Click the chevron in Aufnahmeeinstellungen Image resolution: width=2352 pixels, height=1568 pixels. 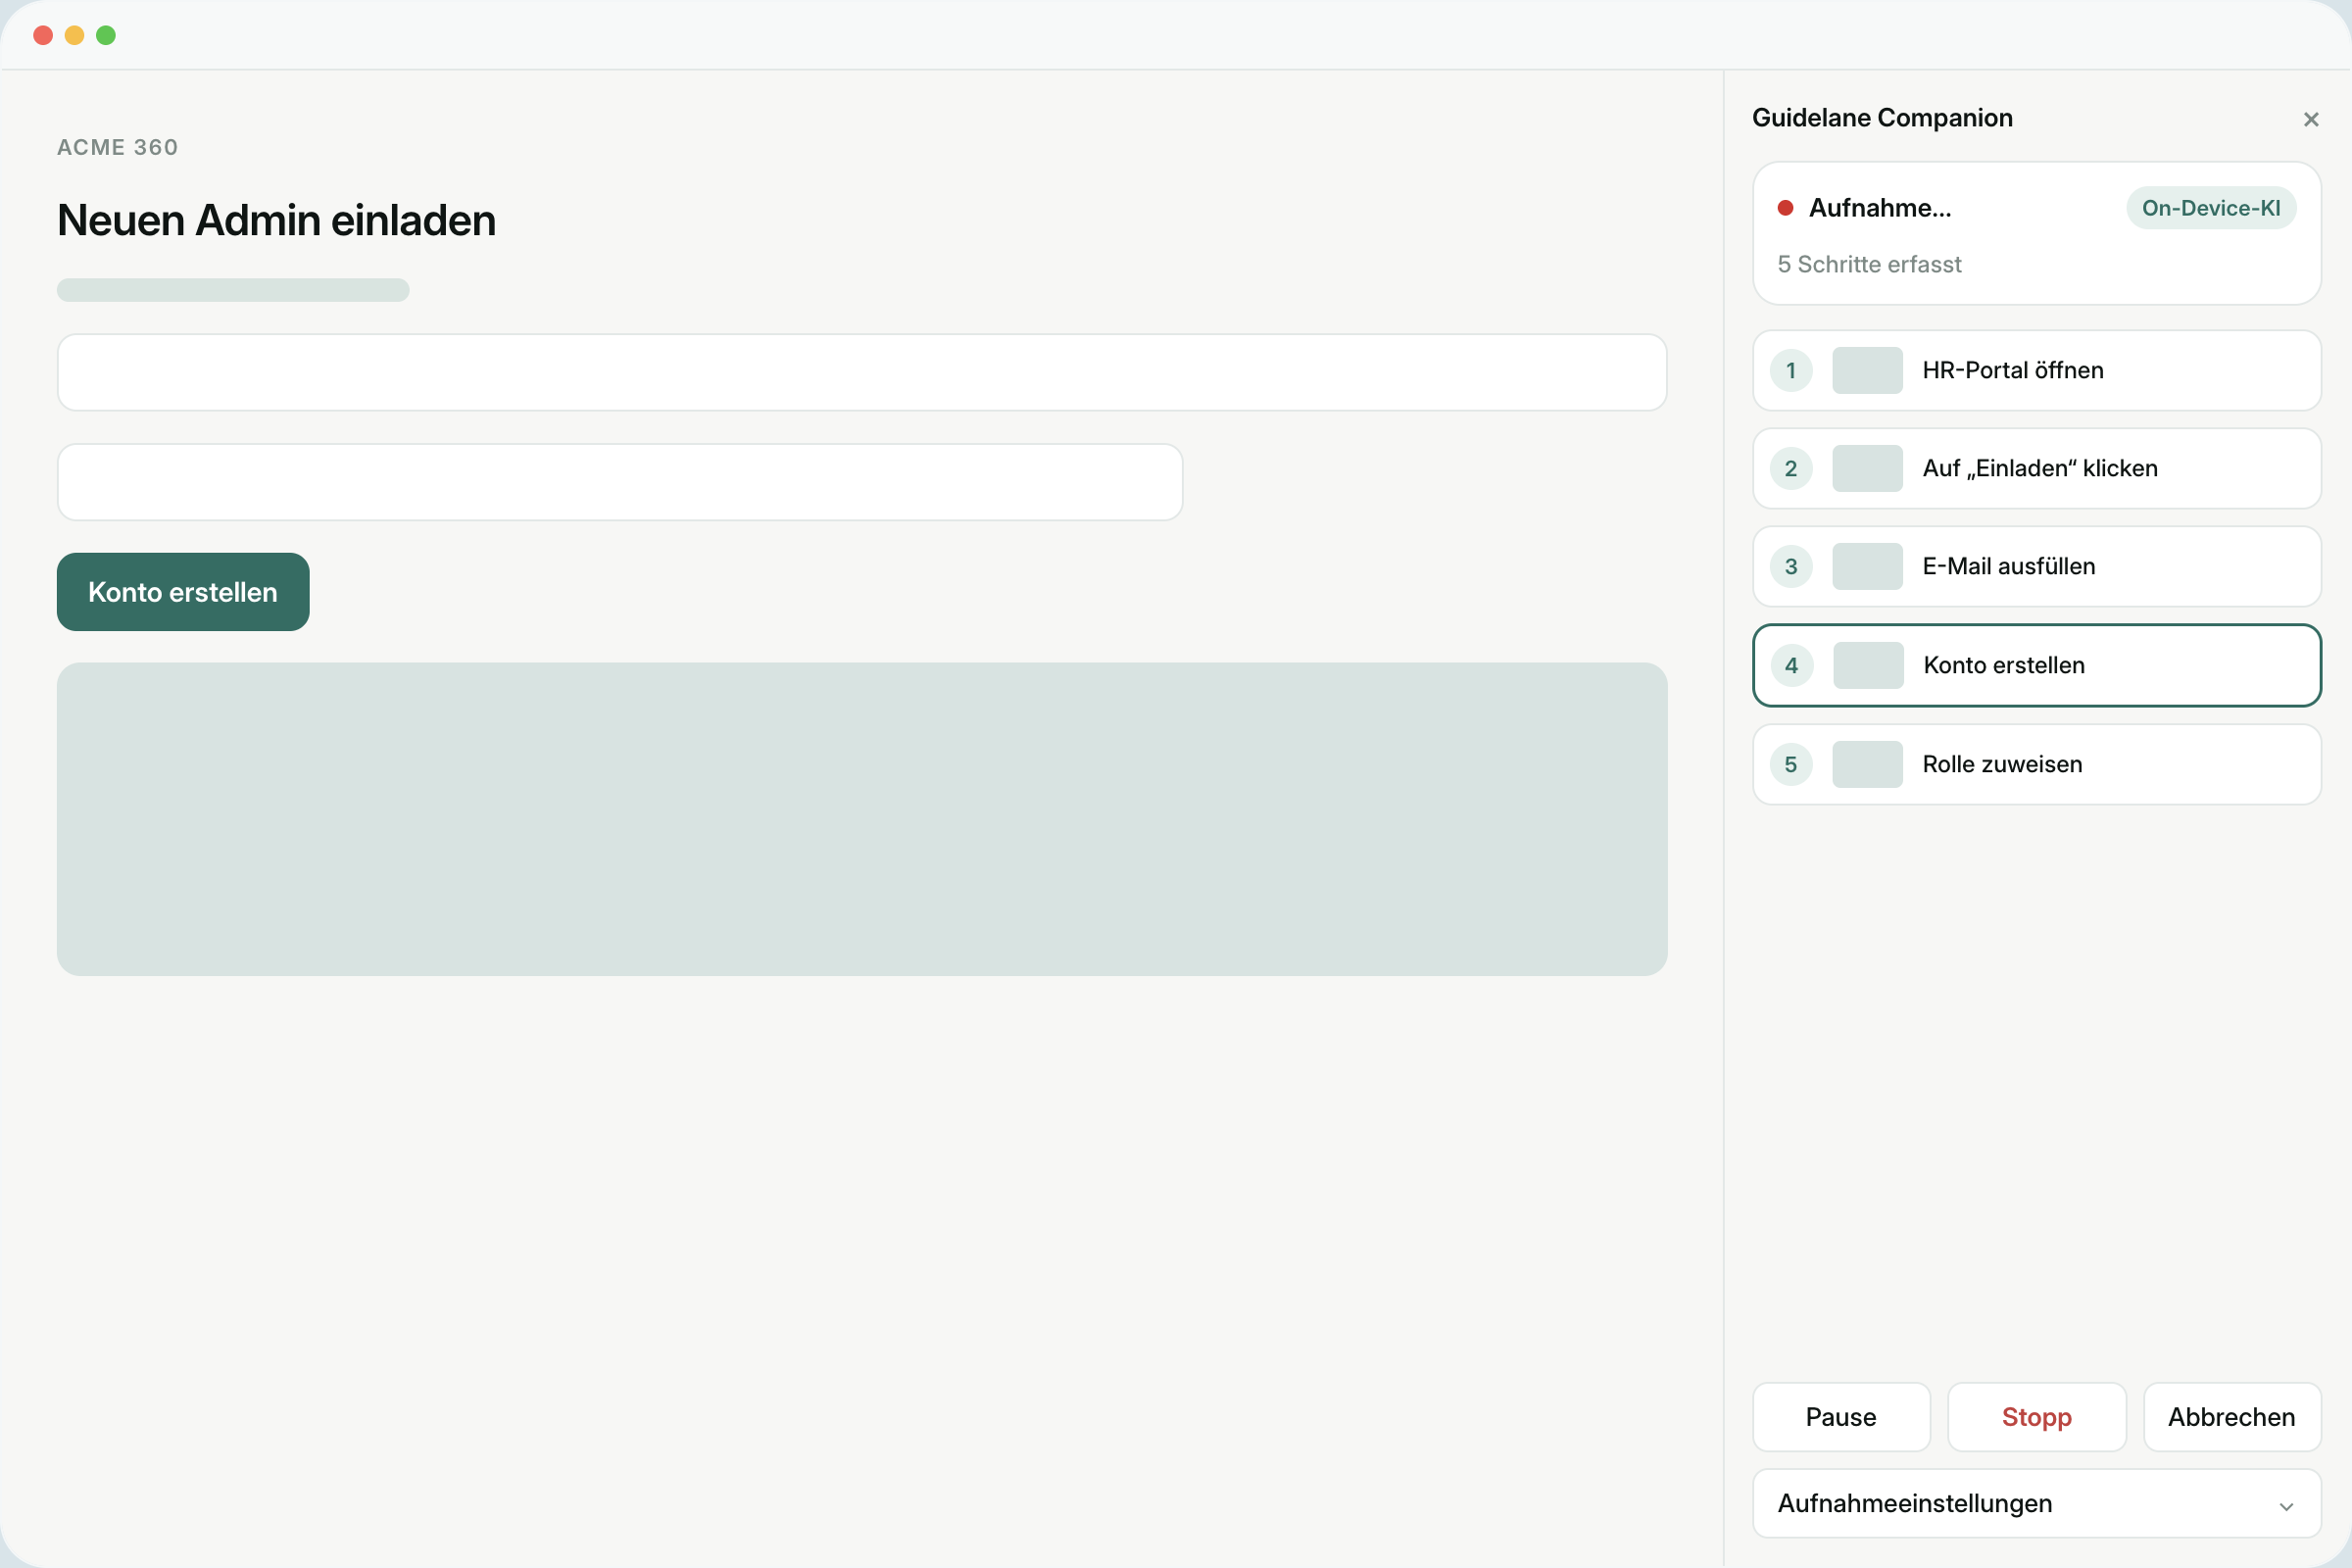(x=2286, y=1506)
